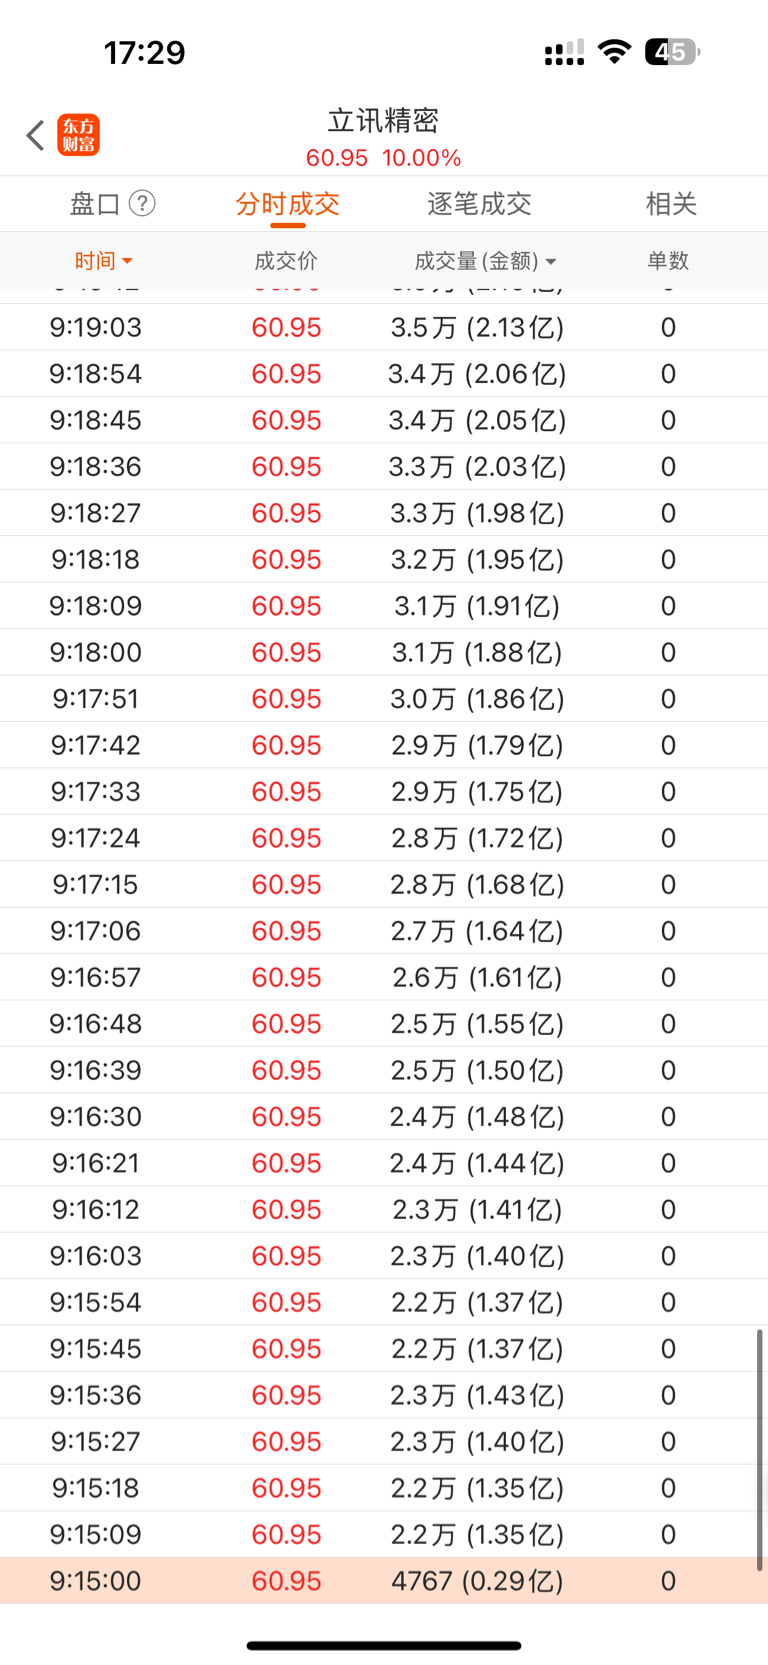Open the 东方财富 logo icon

click(79, 135)
